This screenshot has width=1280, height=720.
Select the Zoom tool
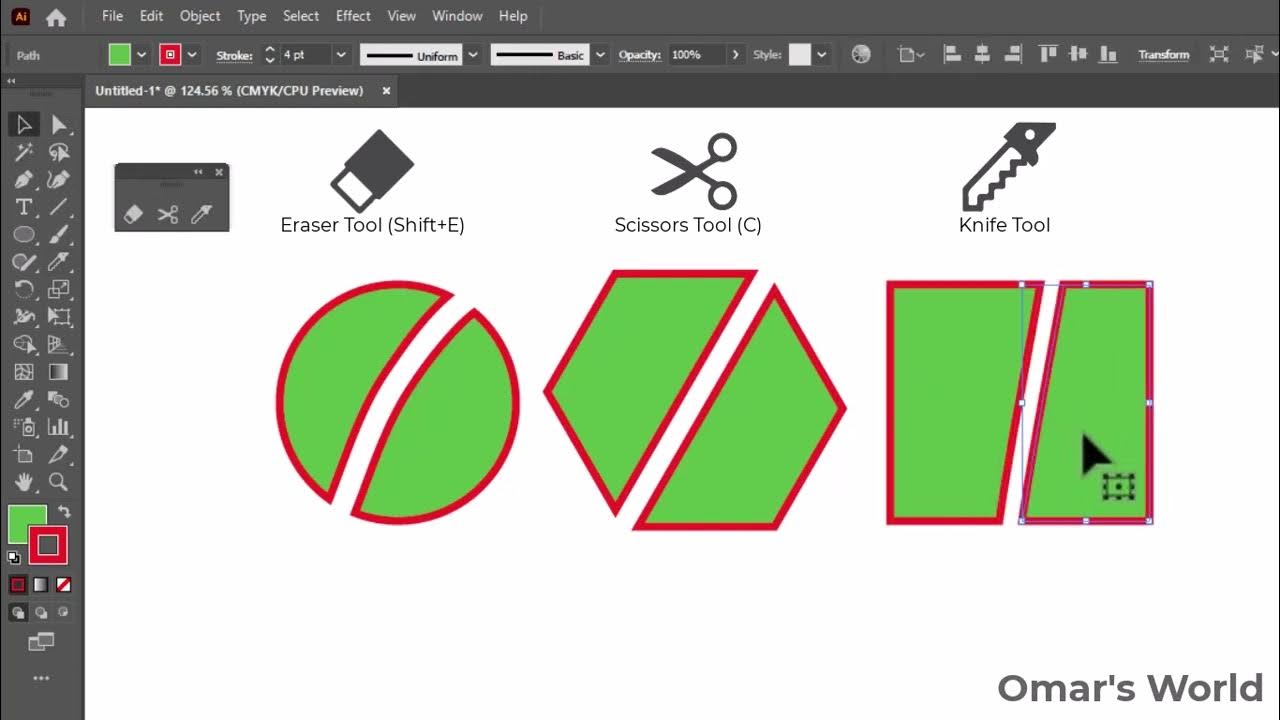tap(59, 483)
